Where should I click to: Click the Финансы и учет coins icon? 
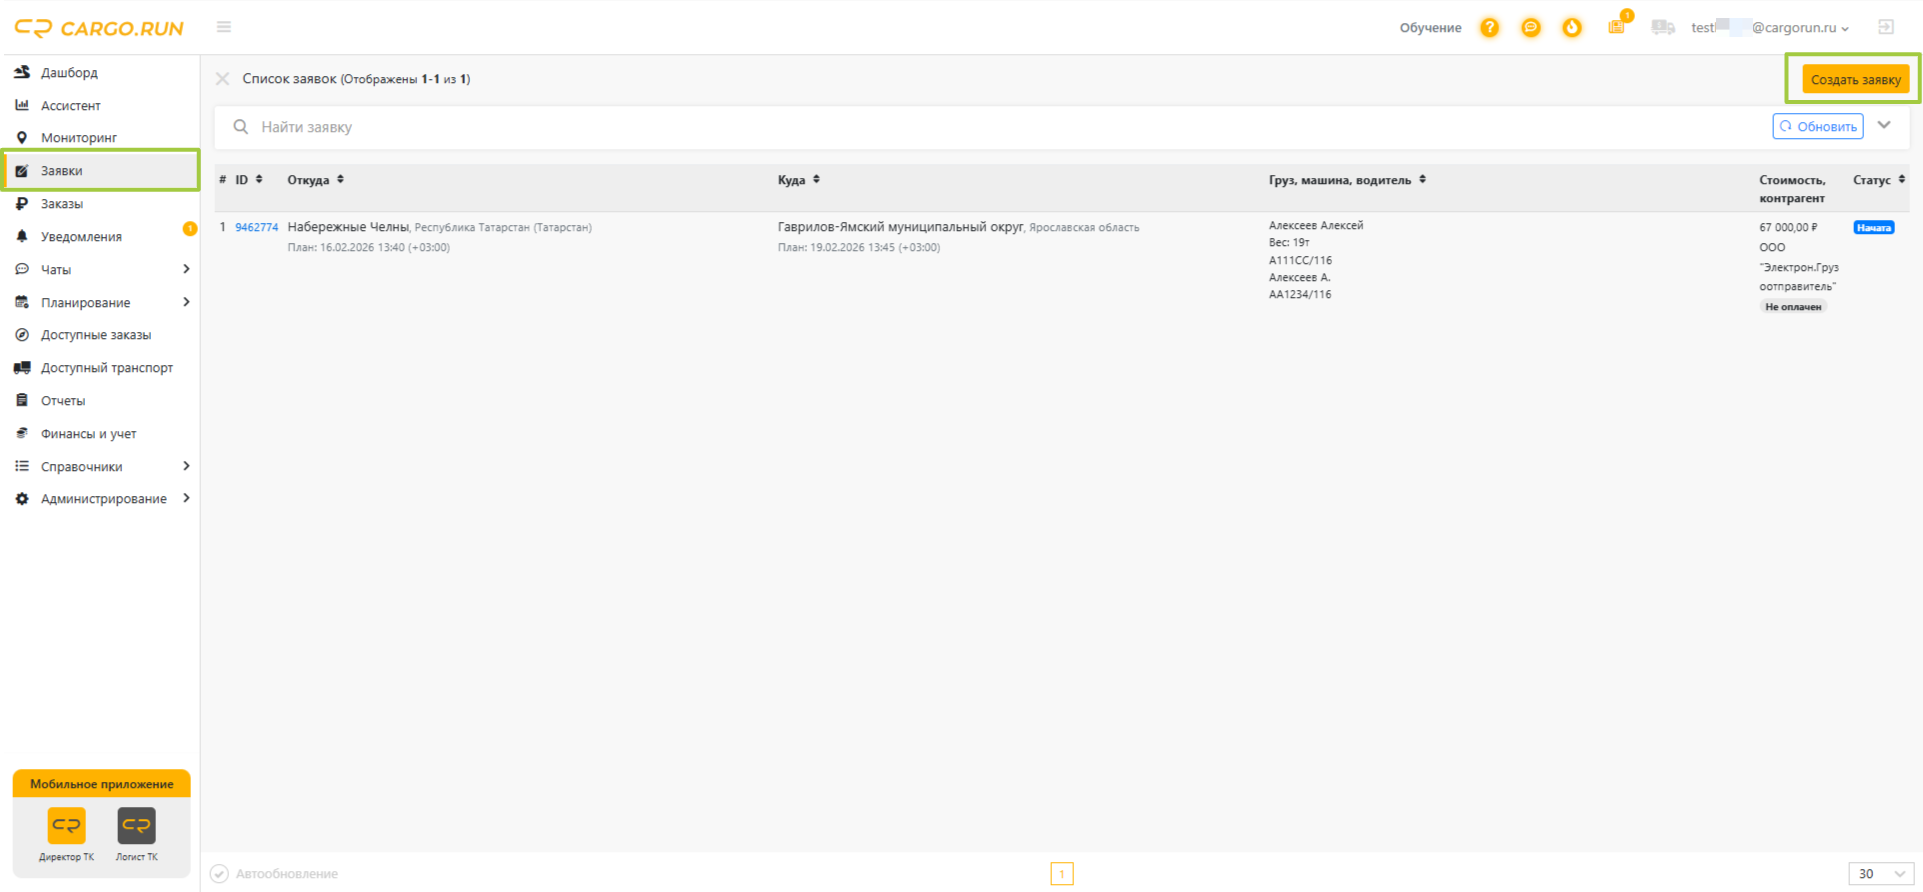pos(22,433)
